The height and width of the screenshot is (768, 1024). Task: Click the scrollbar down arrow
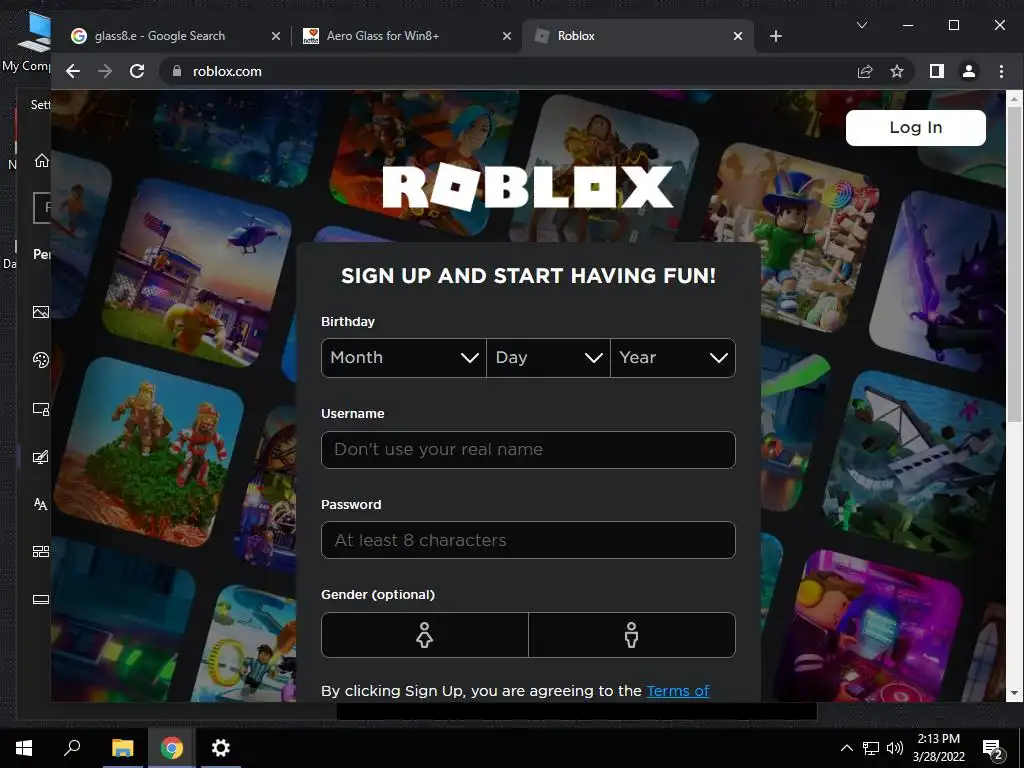[x=1014, y=693]
